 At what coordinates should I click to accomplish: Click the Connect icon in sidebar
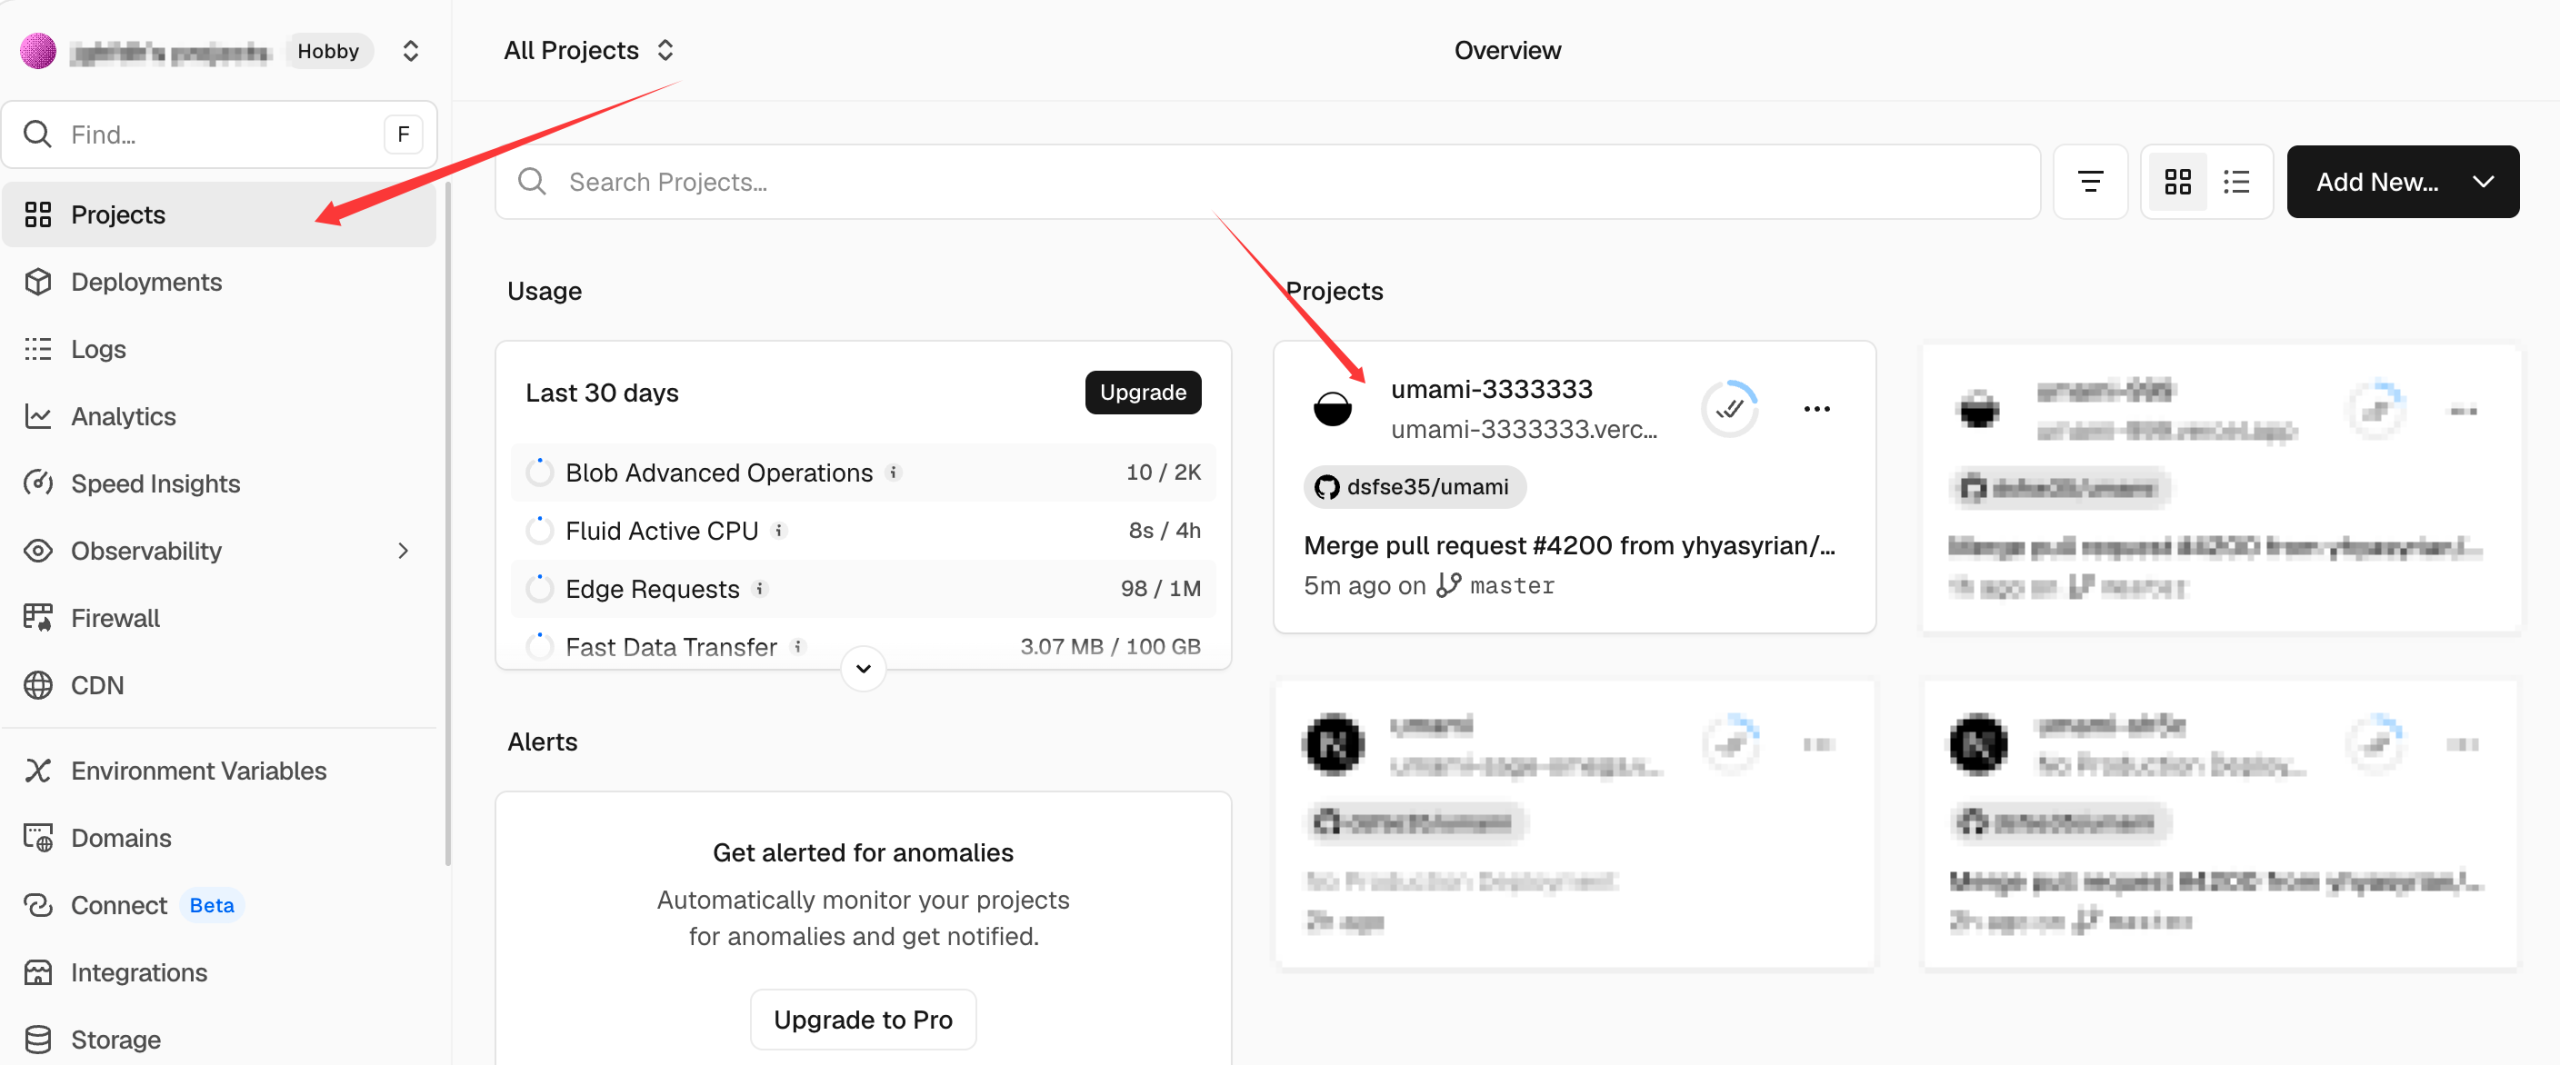pos(38,905)
